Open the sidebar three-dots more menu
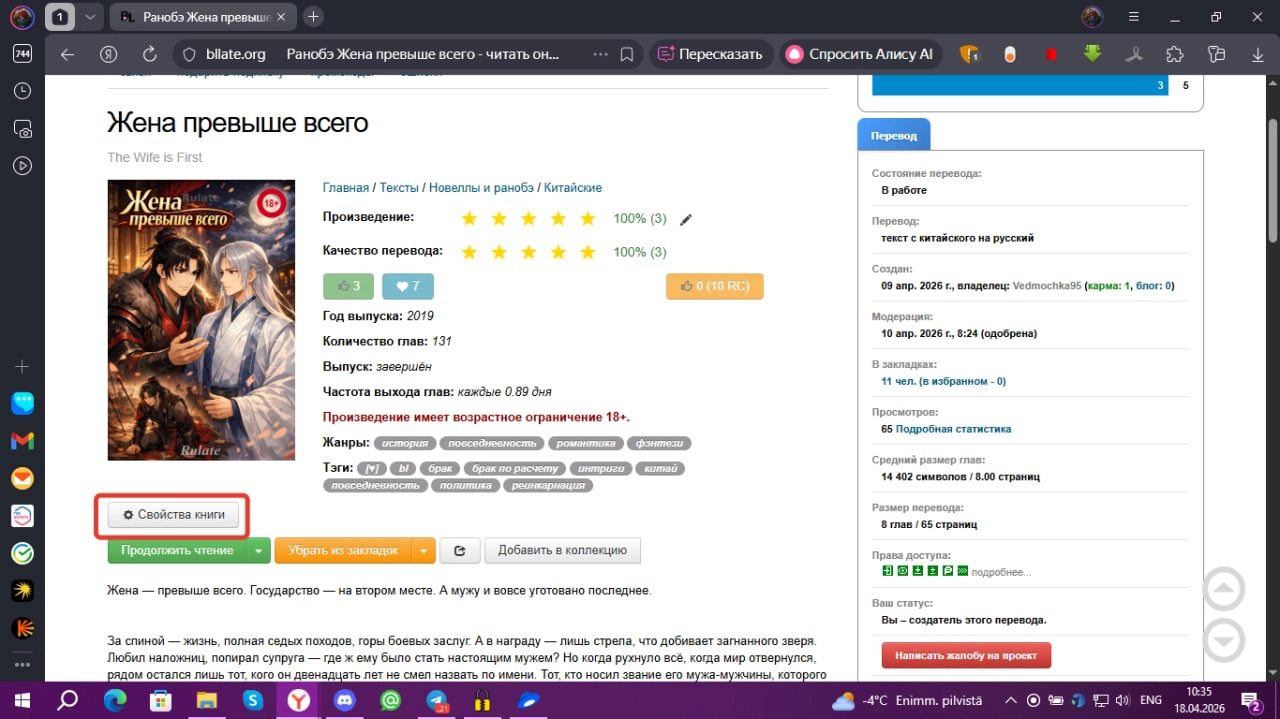 [x=22, y=664]
